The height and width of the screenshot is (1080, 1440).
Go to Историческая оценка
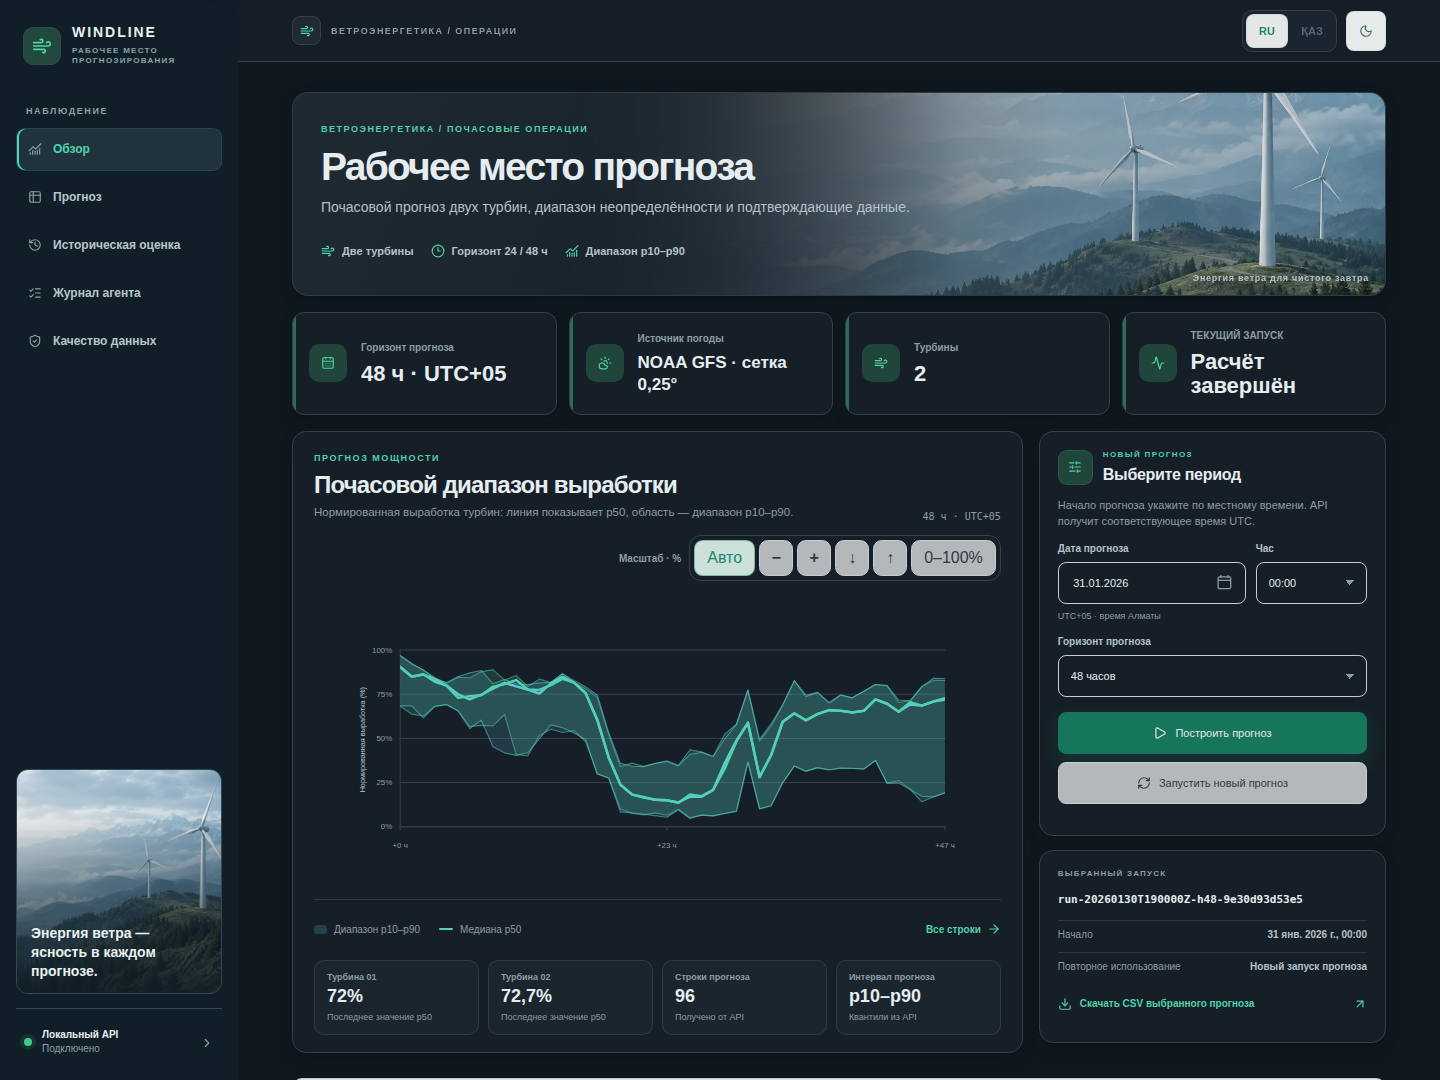[119, 245]
